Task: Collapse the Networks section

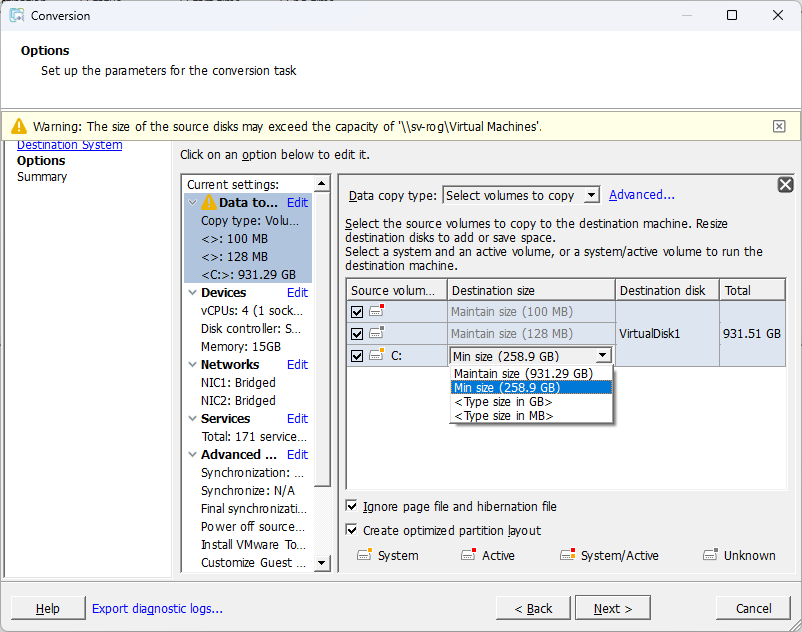Action: [193, 365]
